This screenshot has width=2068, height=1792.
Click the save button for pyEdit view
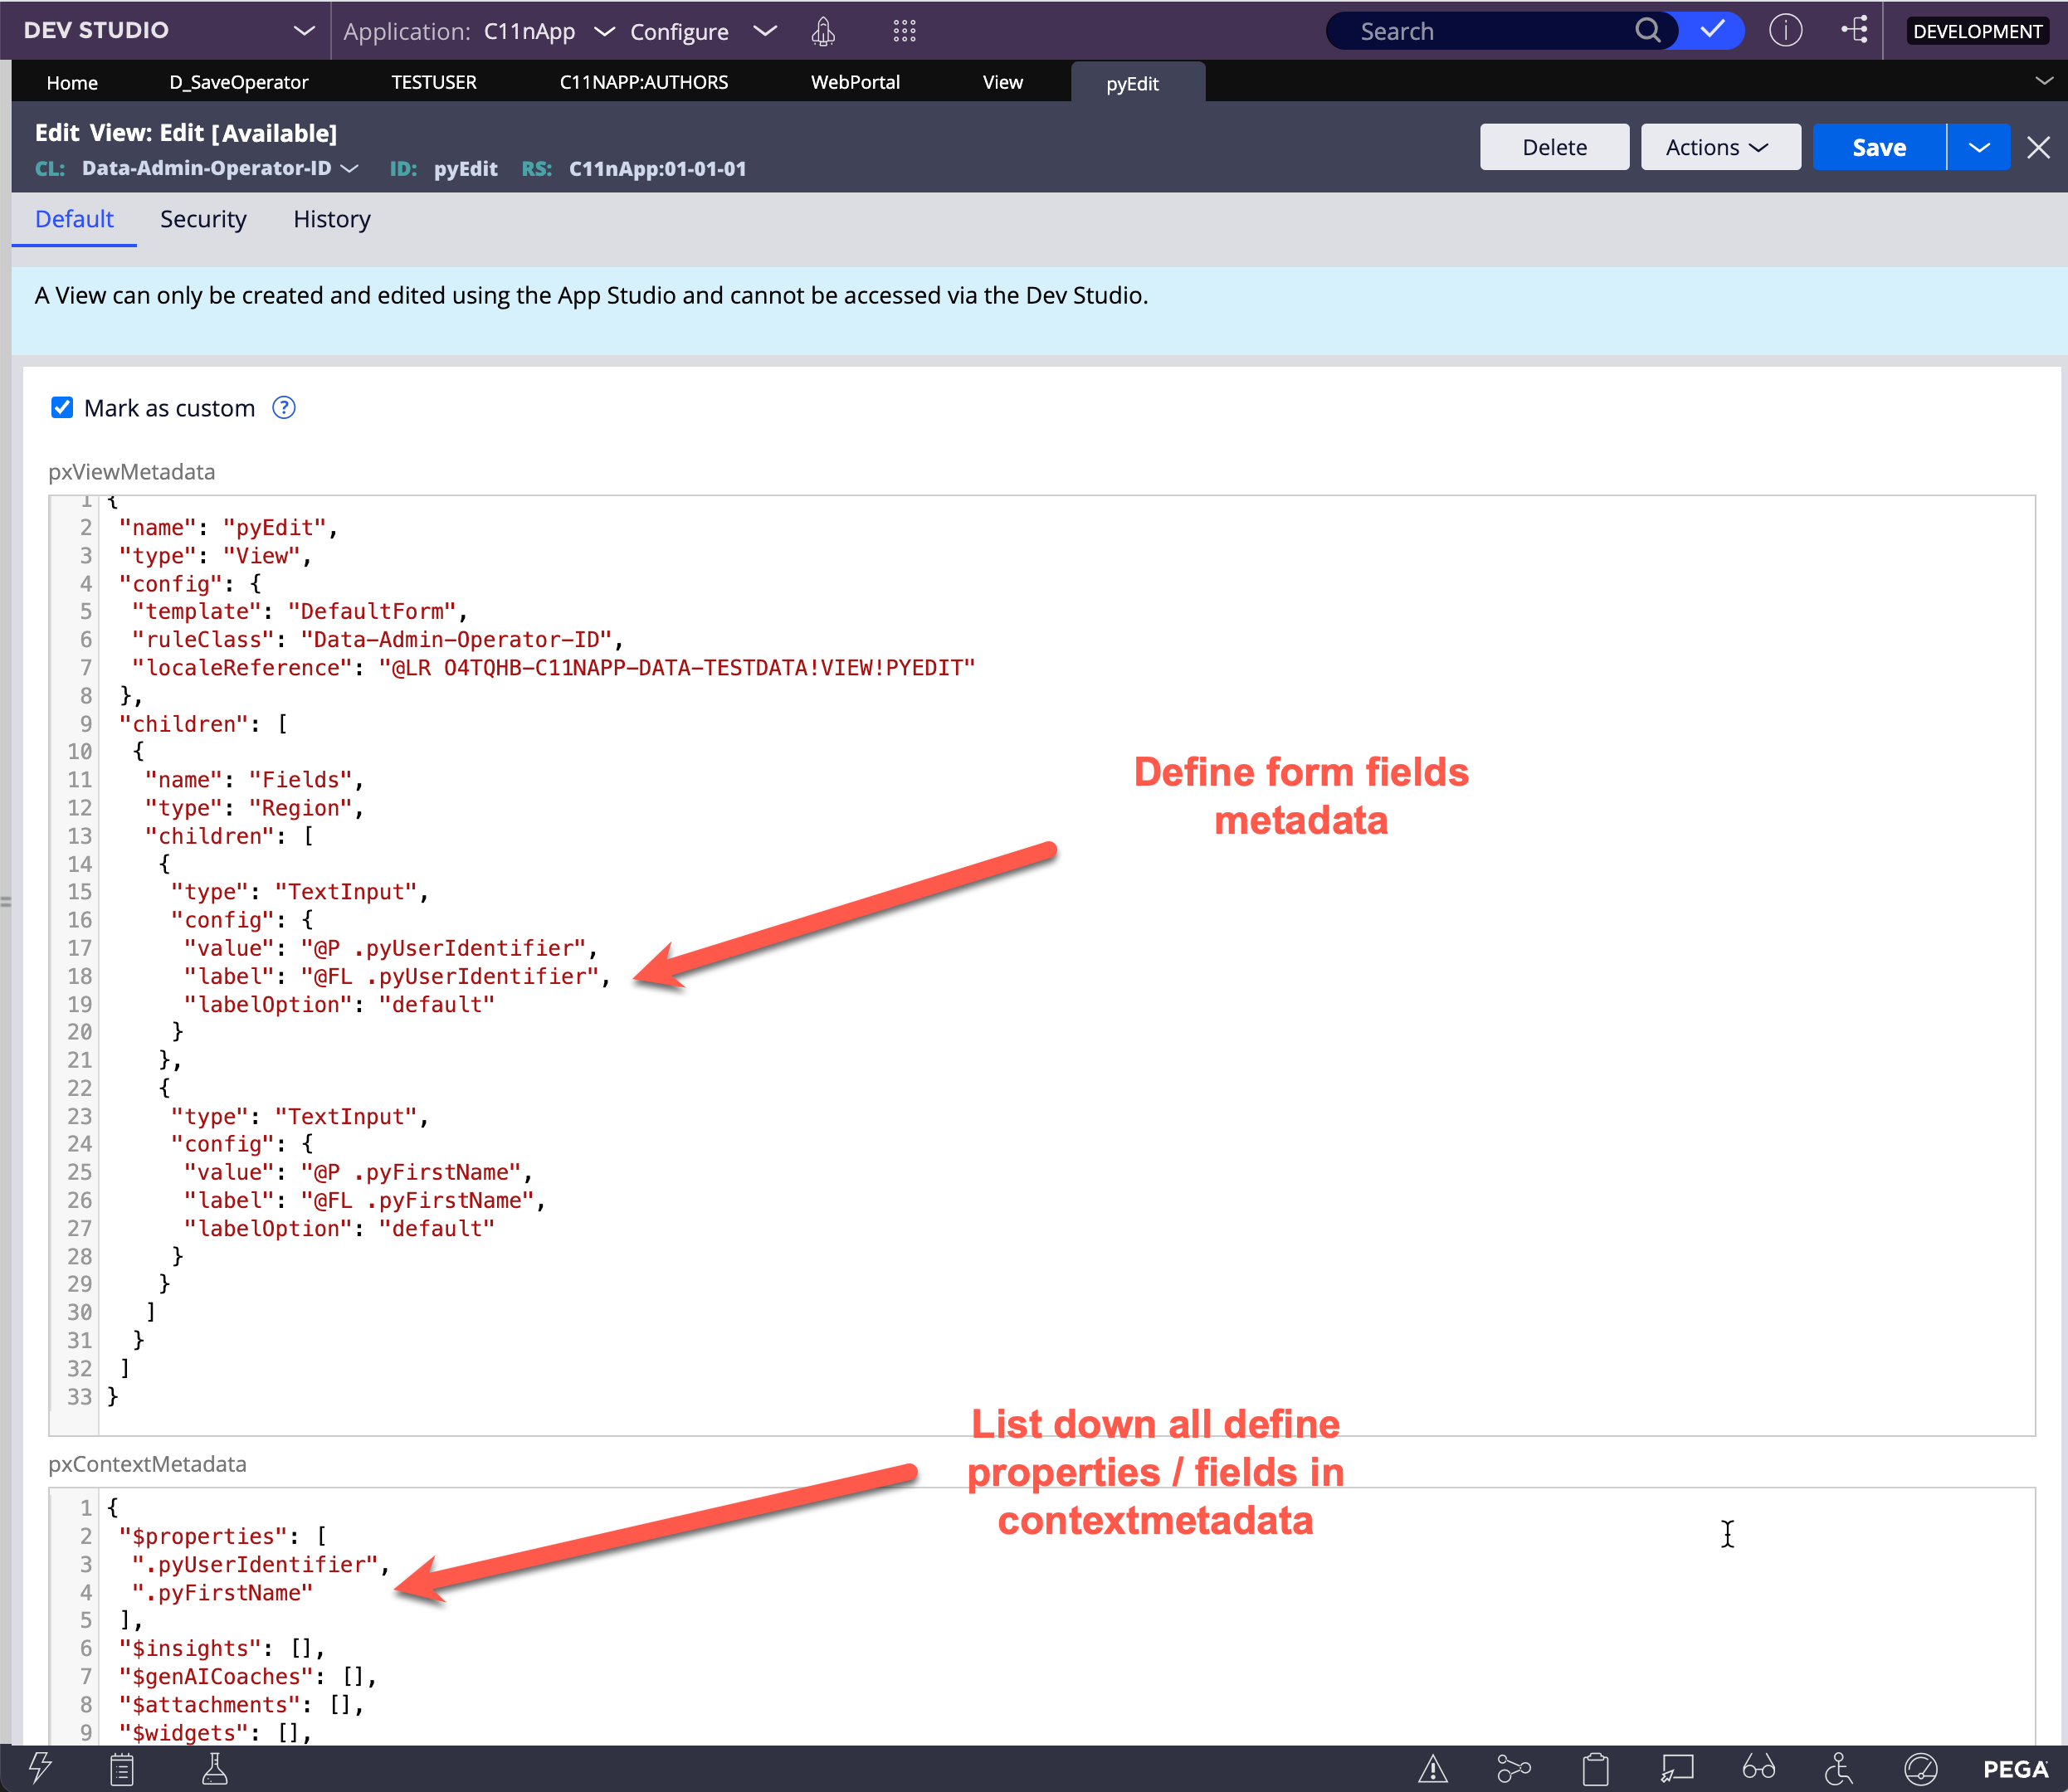(1878, 146)
